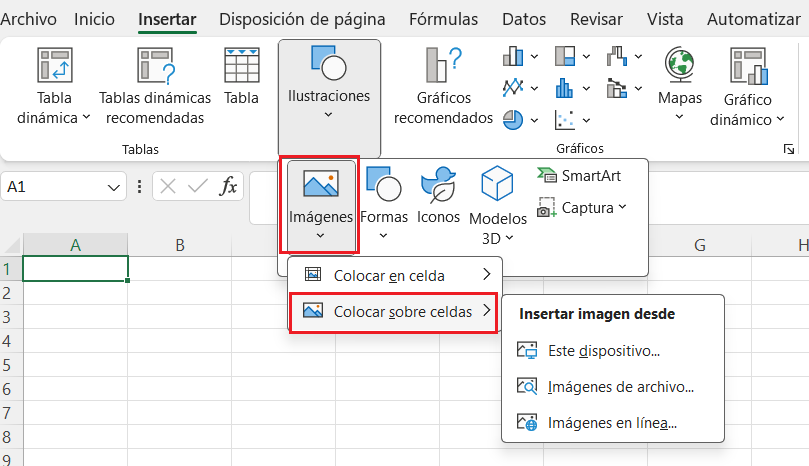Expand the pie chart dropdown
The image size is (809, 466).
coord(534,120)
